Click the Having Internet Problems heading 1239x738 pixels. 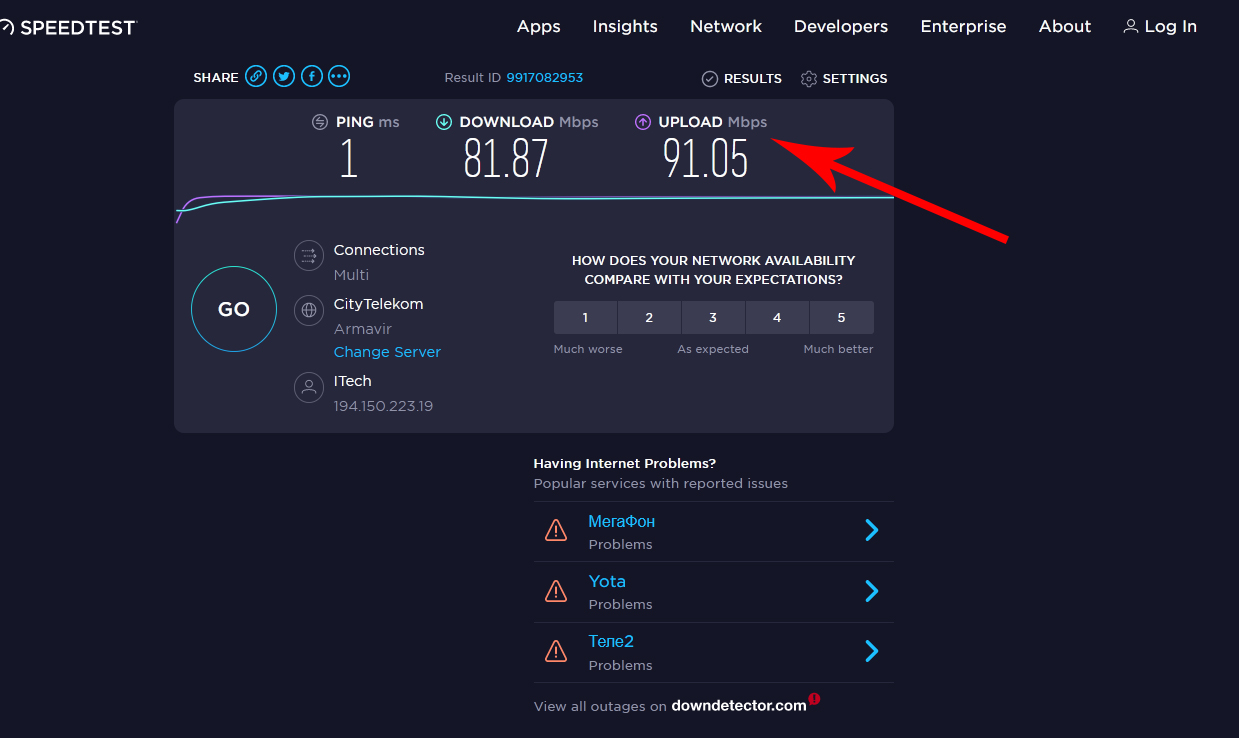[625, 464]
